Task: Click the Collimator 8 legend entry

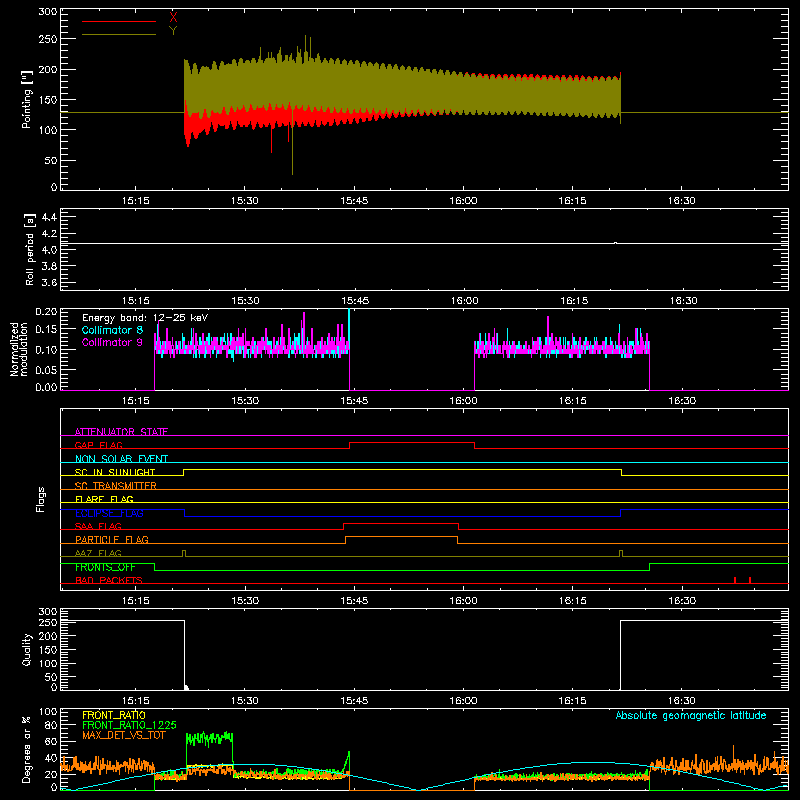Action: pyautogui.click(x=112, y=331)
